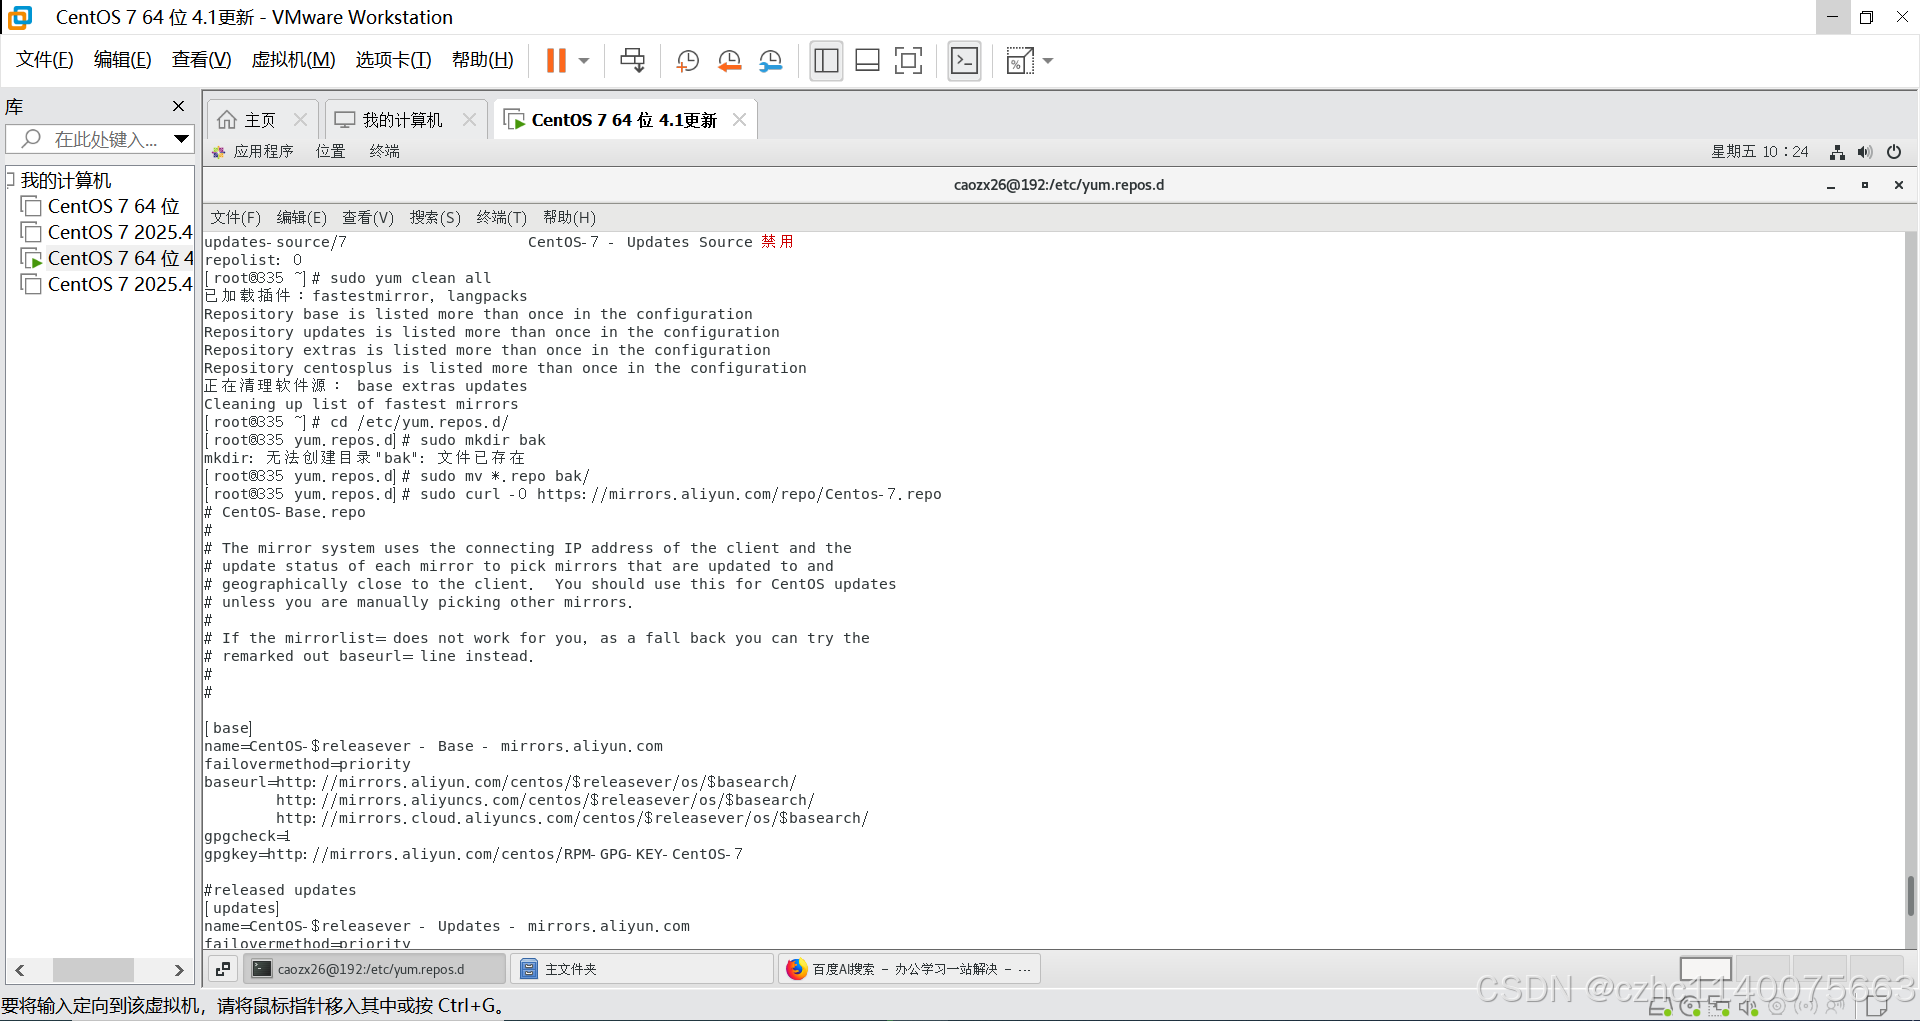Open the VMware 帮助(H) menu
This screenshot has height=1021, width=1920.
[x=483, y=60]
